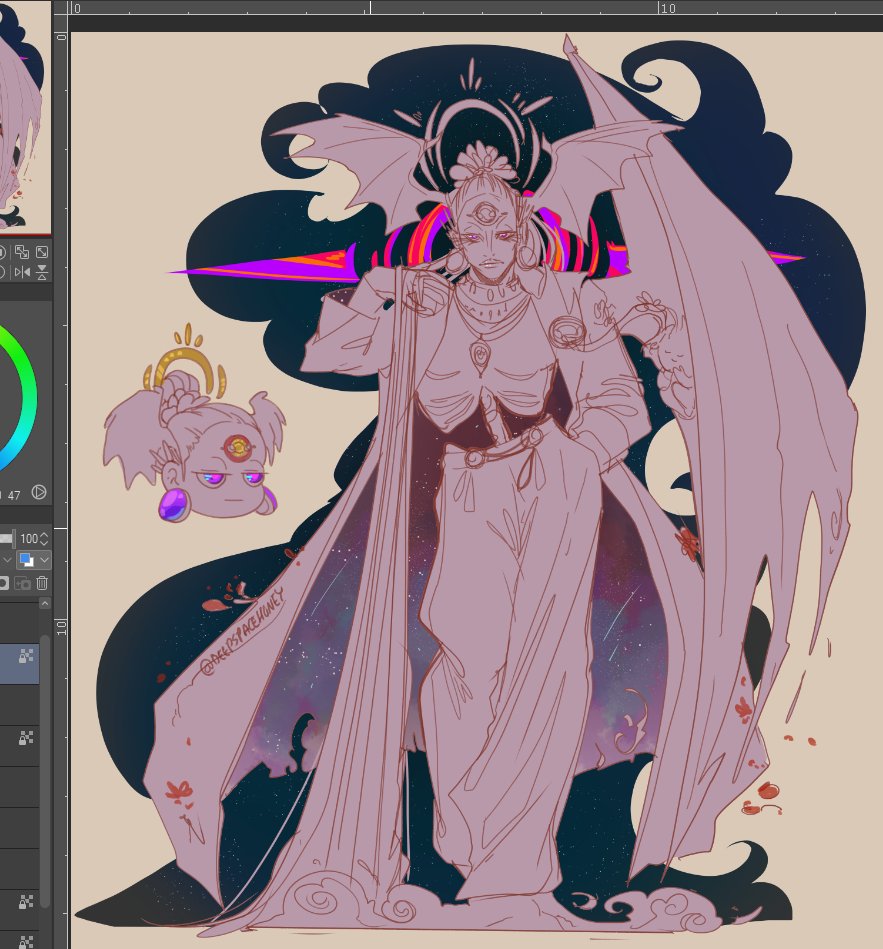Delete the layer with the trash icon
883x949 pixels.
pos(42,583)
